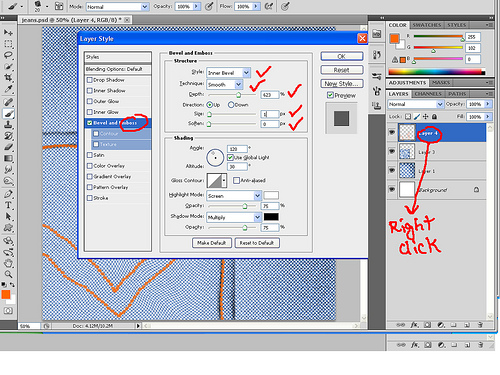Open the Gloss Contour picker arrow

pyautogui.click(x=224, y=181)
